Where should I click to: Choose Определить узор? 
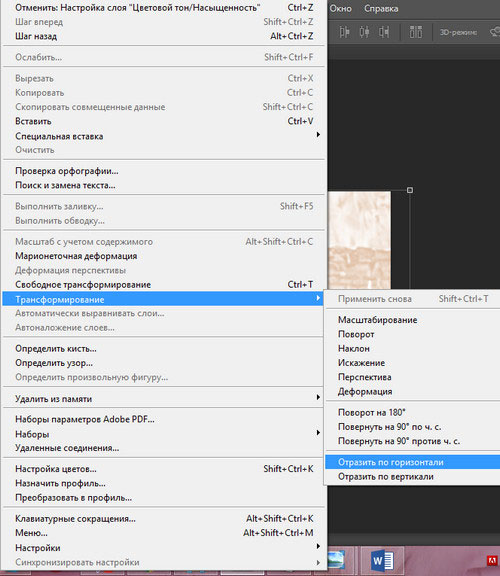point(163,363)
